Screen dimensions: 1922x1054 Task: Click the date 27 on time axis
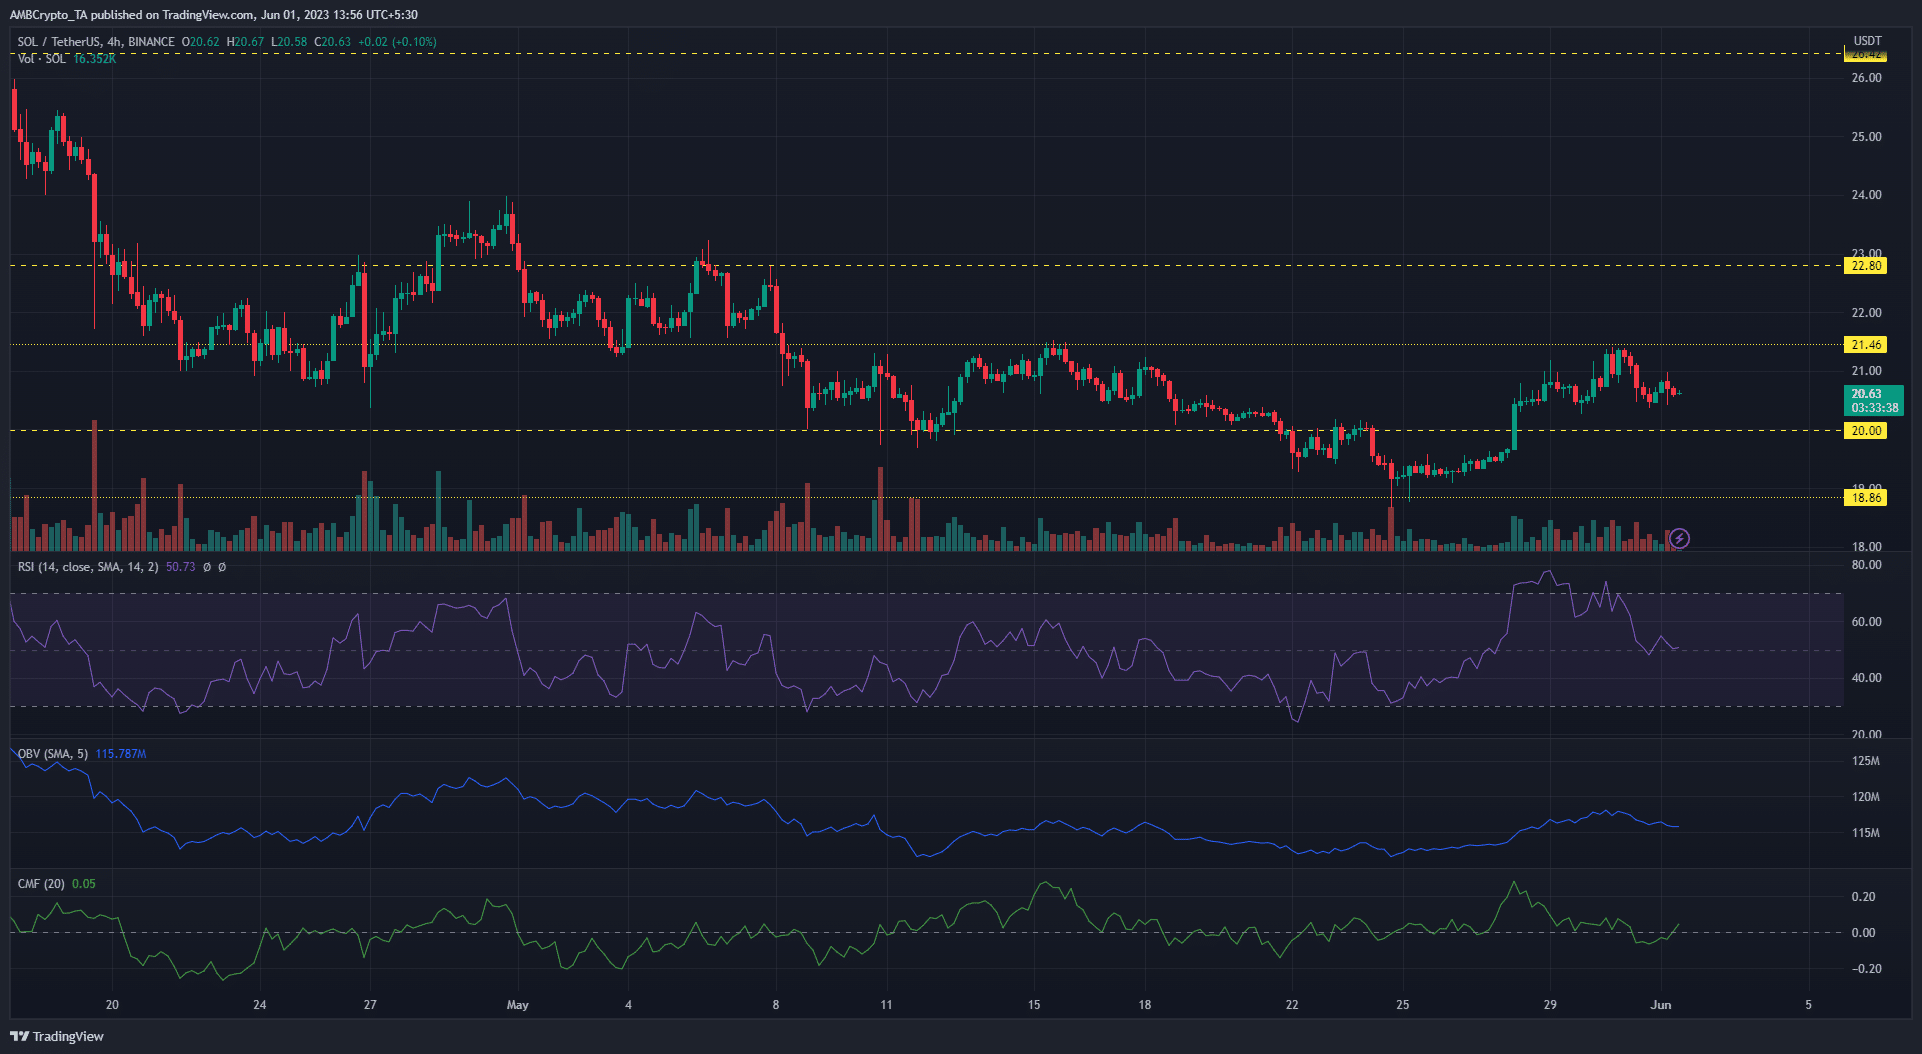370,1005
